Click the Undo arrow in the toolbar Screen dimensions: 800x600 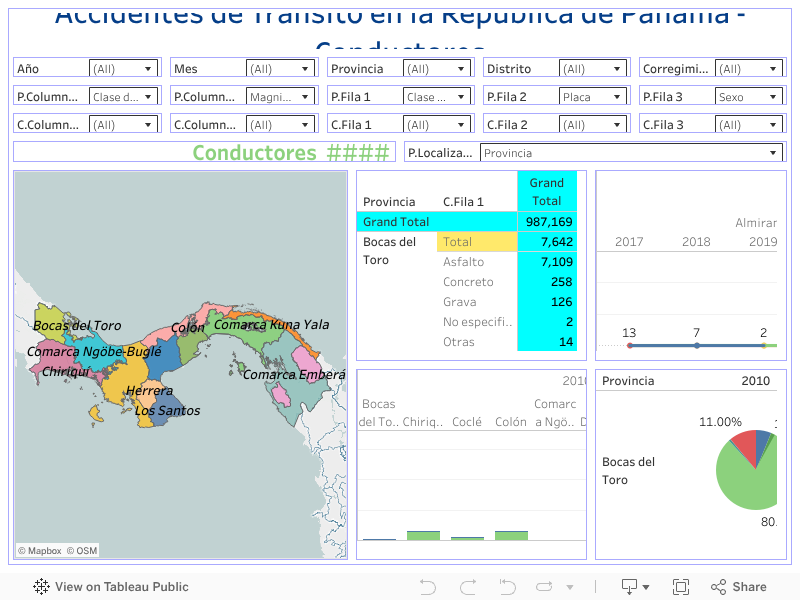(x=428, y=587)
